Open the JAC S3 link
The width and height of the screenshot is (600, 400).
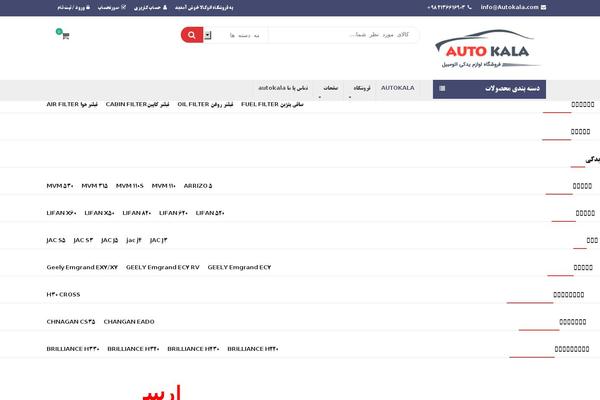tap(83, 240)
